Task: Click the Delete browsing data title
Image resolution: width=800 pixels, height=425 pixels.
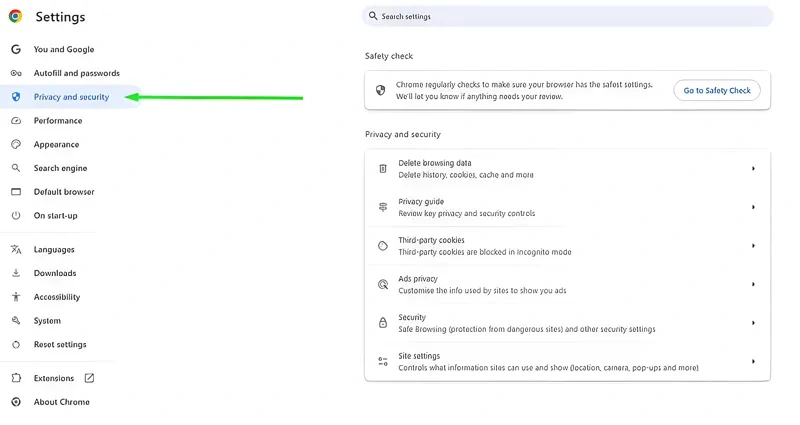Action: (435, 163)
